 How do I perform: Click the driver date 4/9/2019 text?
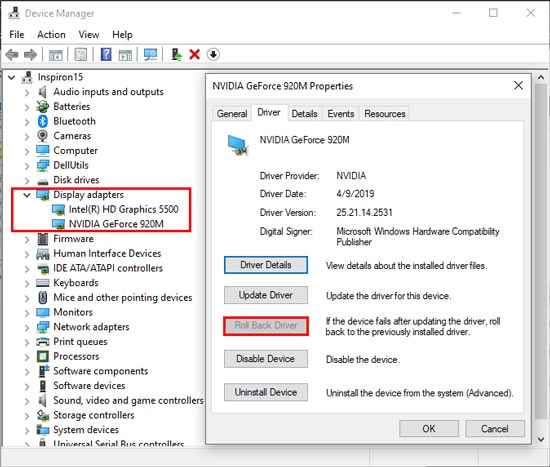tap(355, 194)
